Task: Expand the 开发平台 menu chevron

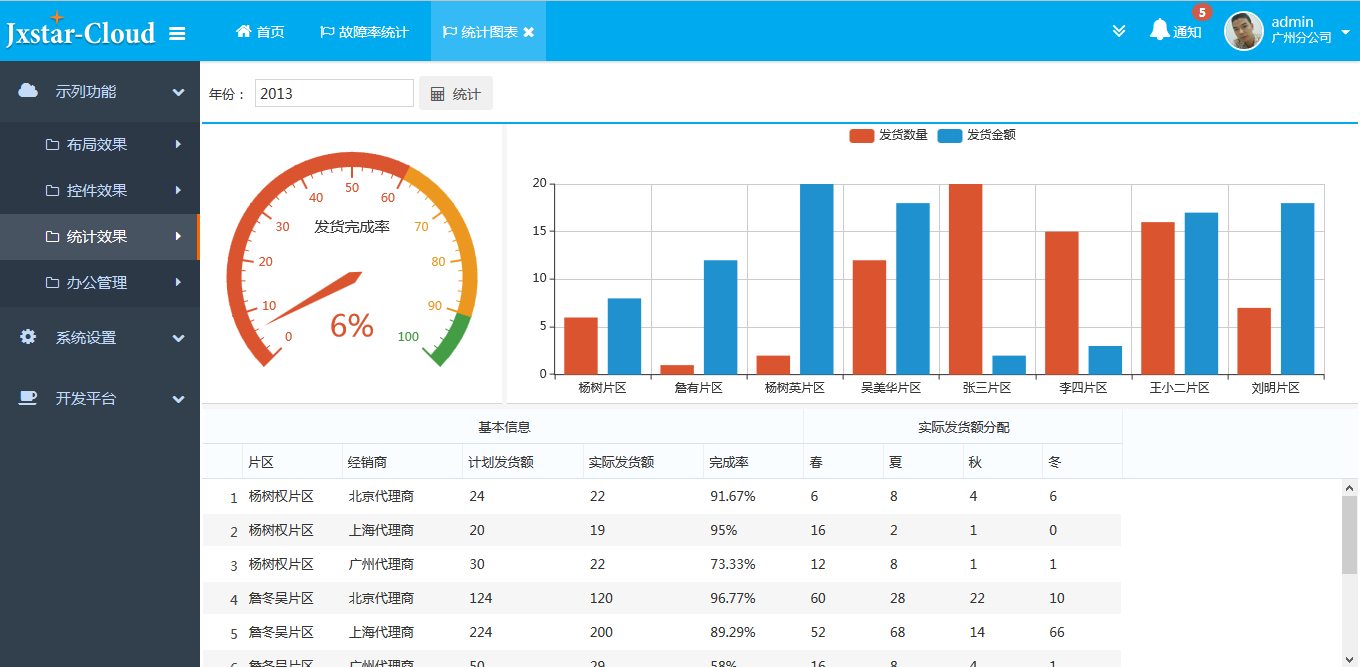Action: pyautogui.click(x=179, y=399)
